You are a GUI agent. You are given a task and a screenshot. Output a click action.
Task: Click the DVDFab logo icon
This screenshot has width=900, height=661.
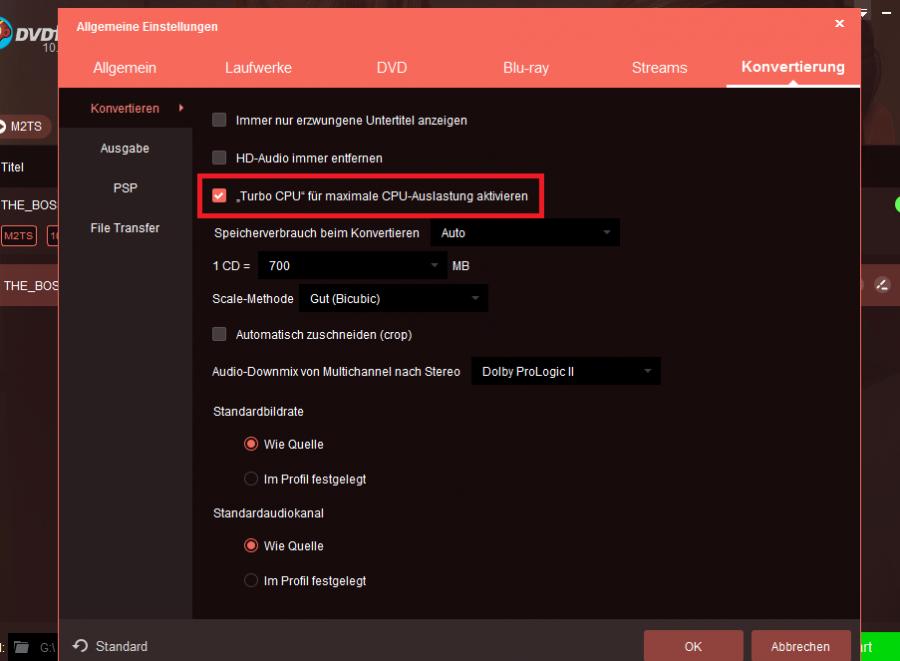click(20, 38)
